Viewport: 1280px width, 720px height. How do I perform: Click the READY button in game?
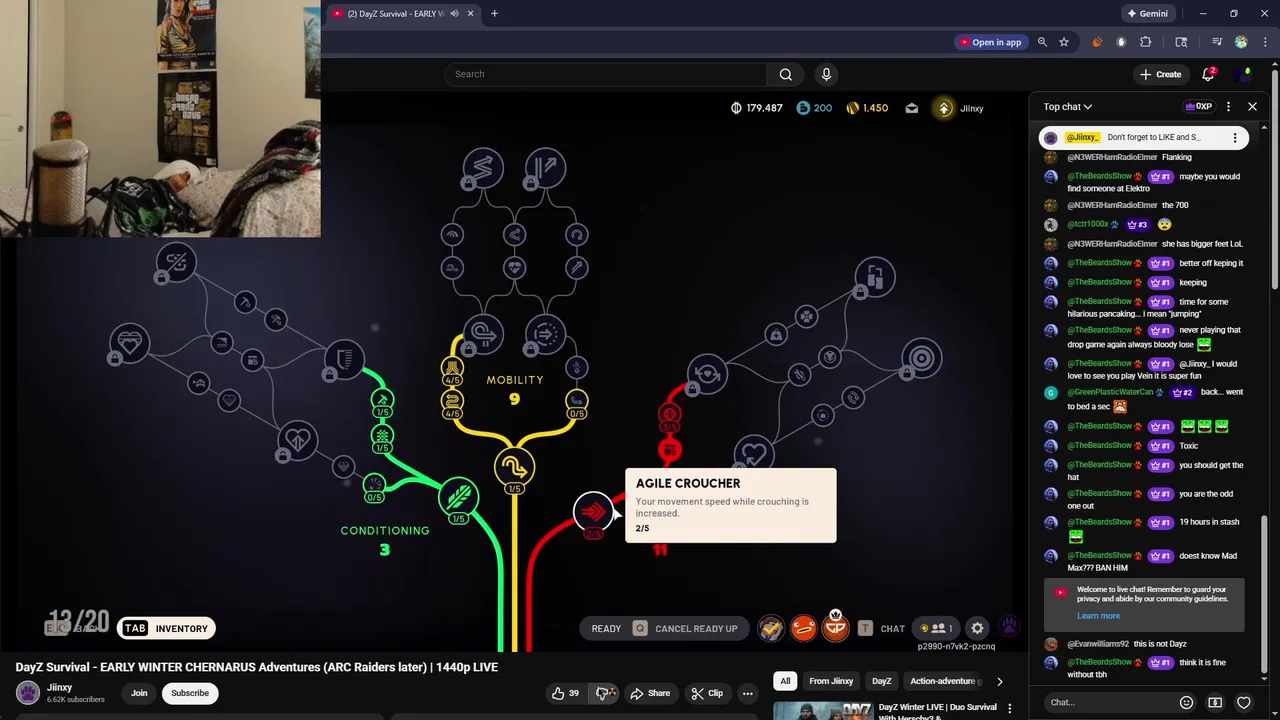point(606,628)
